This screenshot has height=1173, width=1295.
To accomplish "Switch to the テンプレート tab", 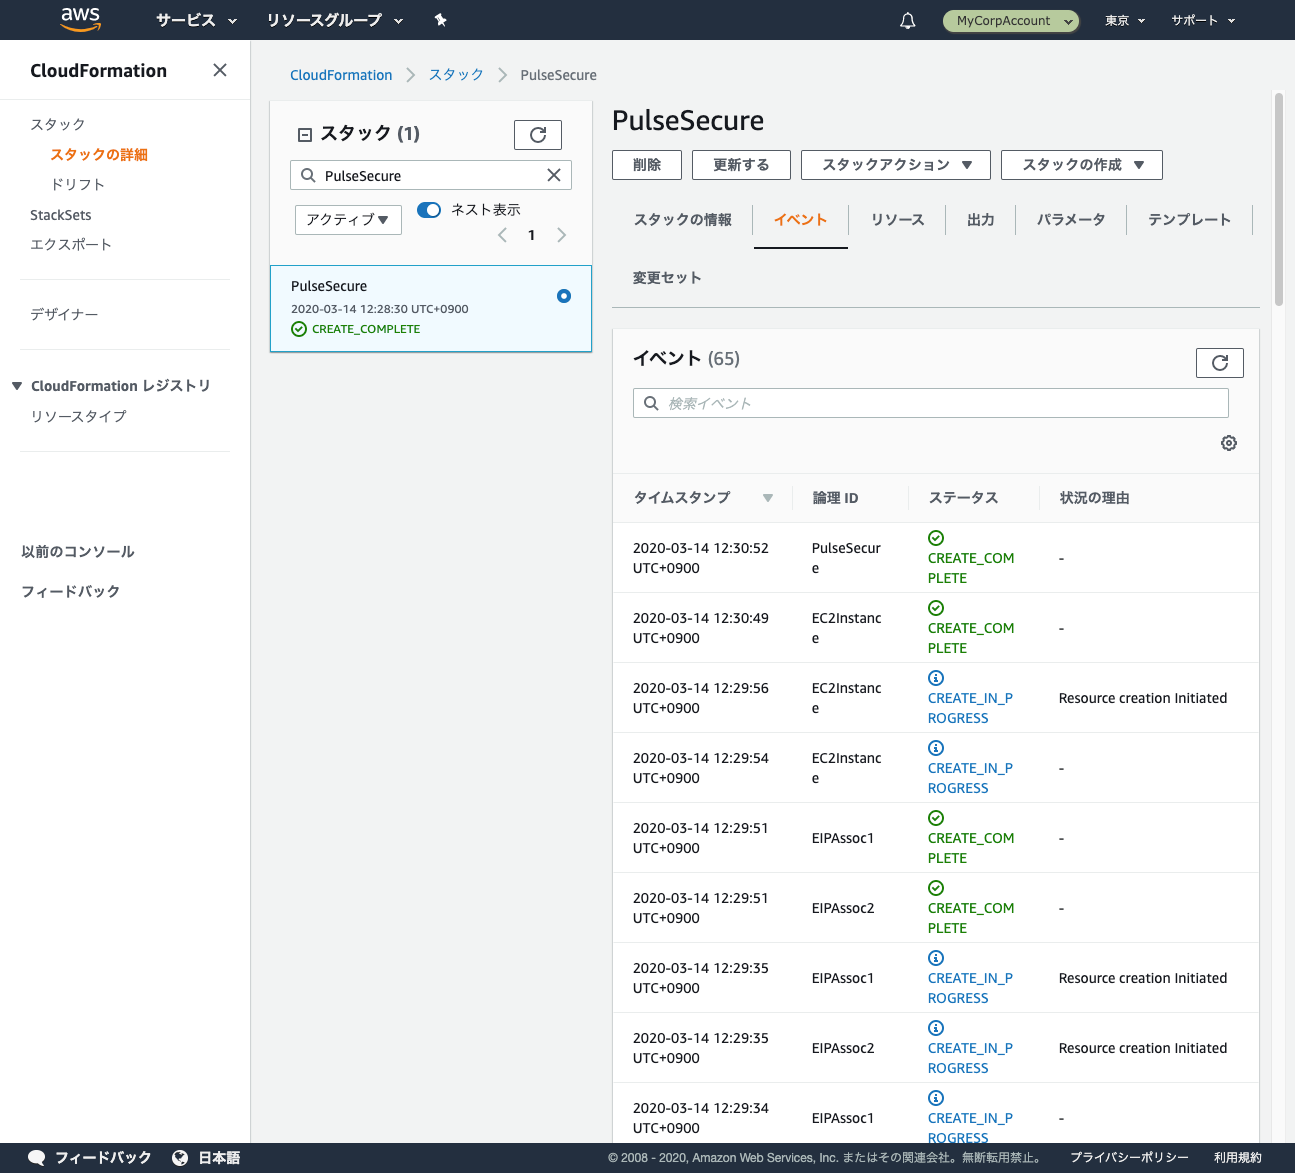I will [1189, 219].
